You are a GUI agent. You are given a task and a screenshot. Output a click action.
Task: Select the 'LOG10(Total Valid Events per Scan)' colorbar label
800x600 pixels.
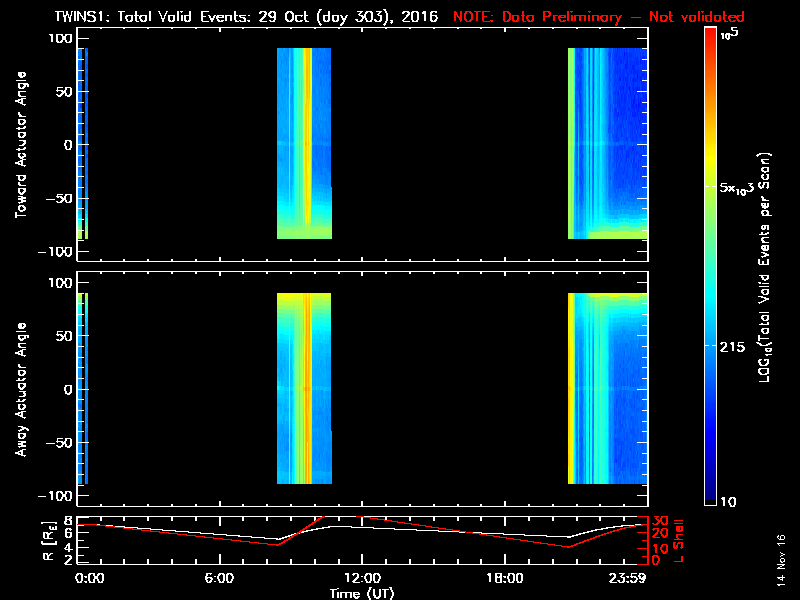pos(764,267)
